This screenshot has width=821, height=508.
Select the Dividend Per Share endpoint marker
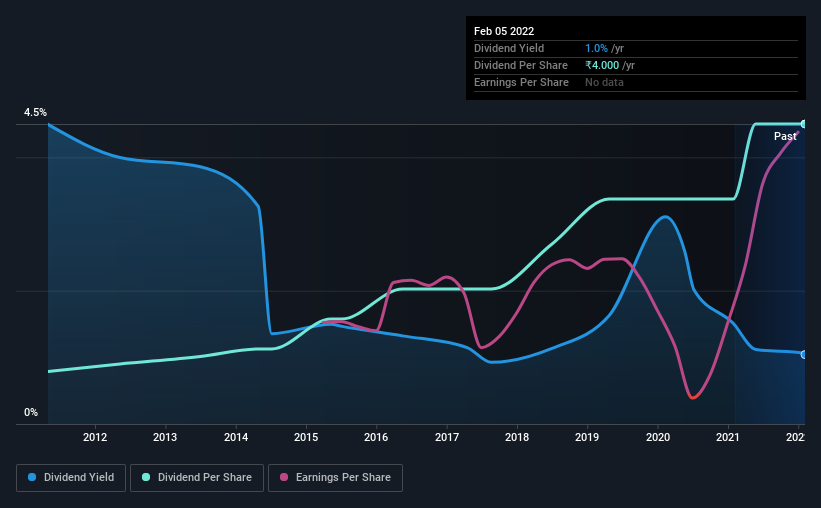(803, 124)
